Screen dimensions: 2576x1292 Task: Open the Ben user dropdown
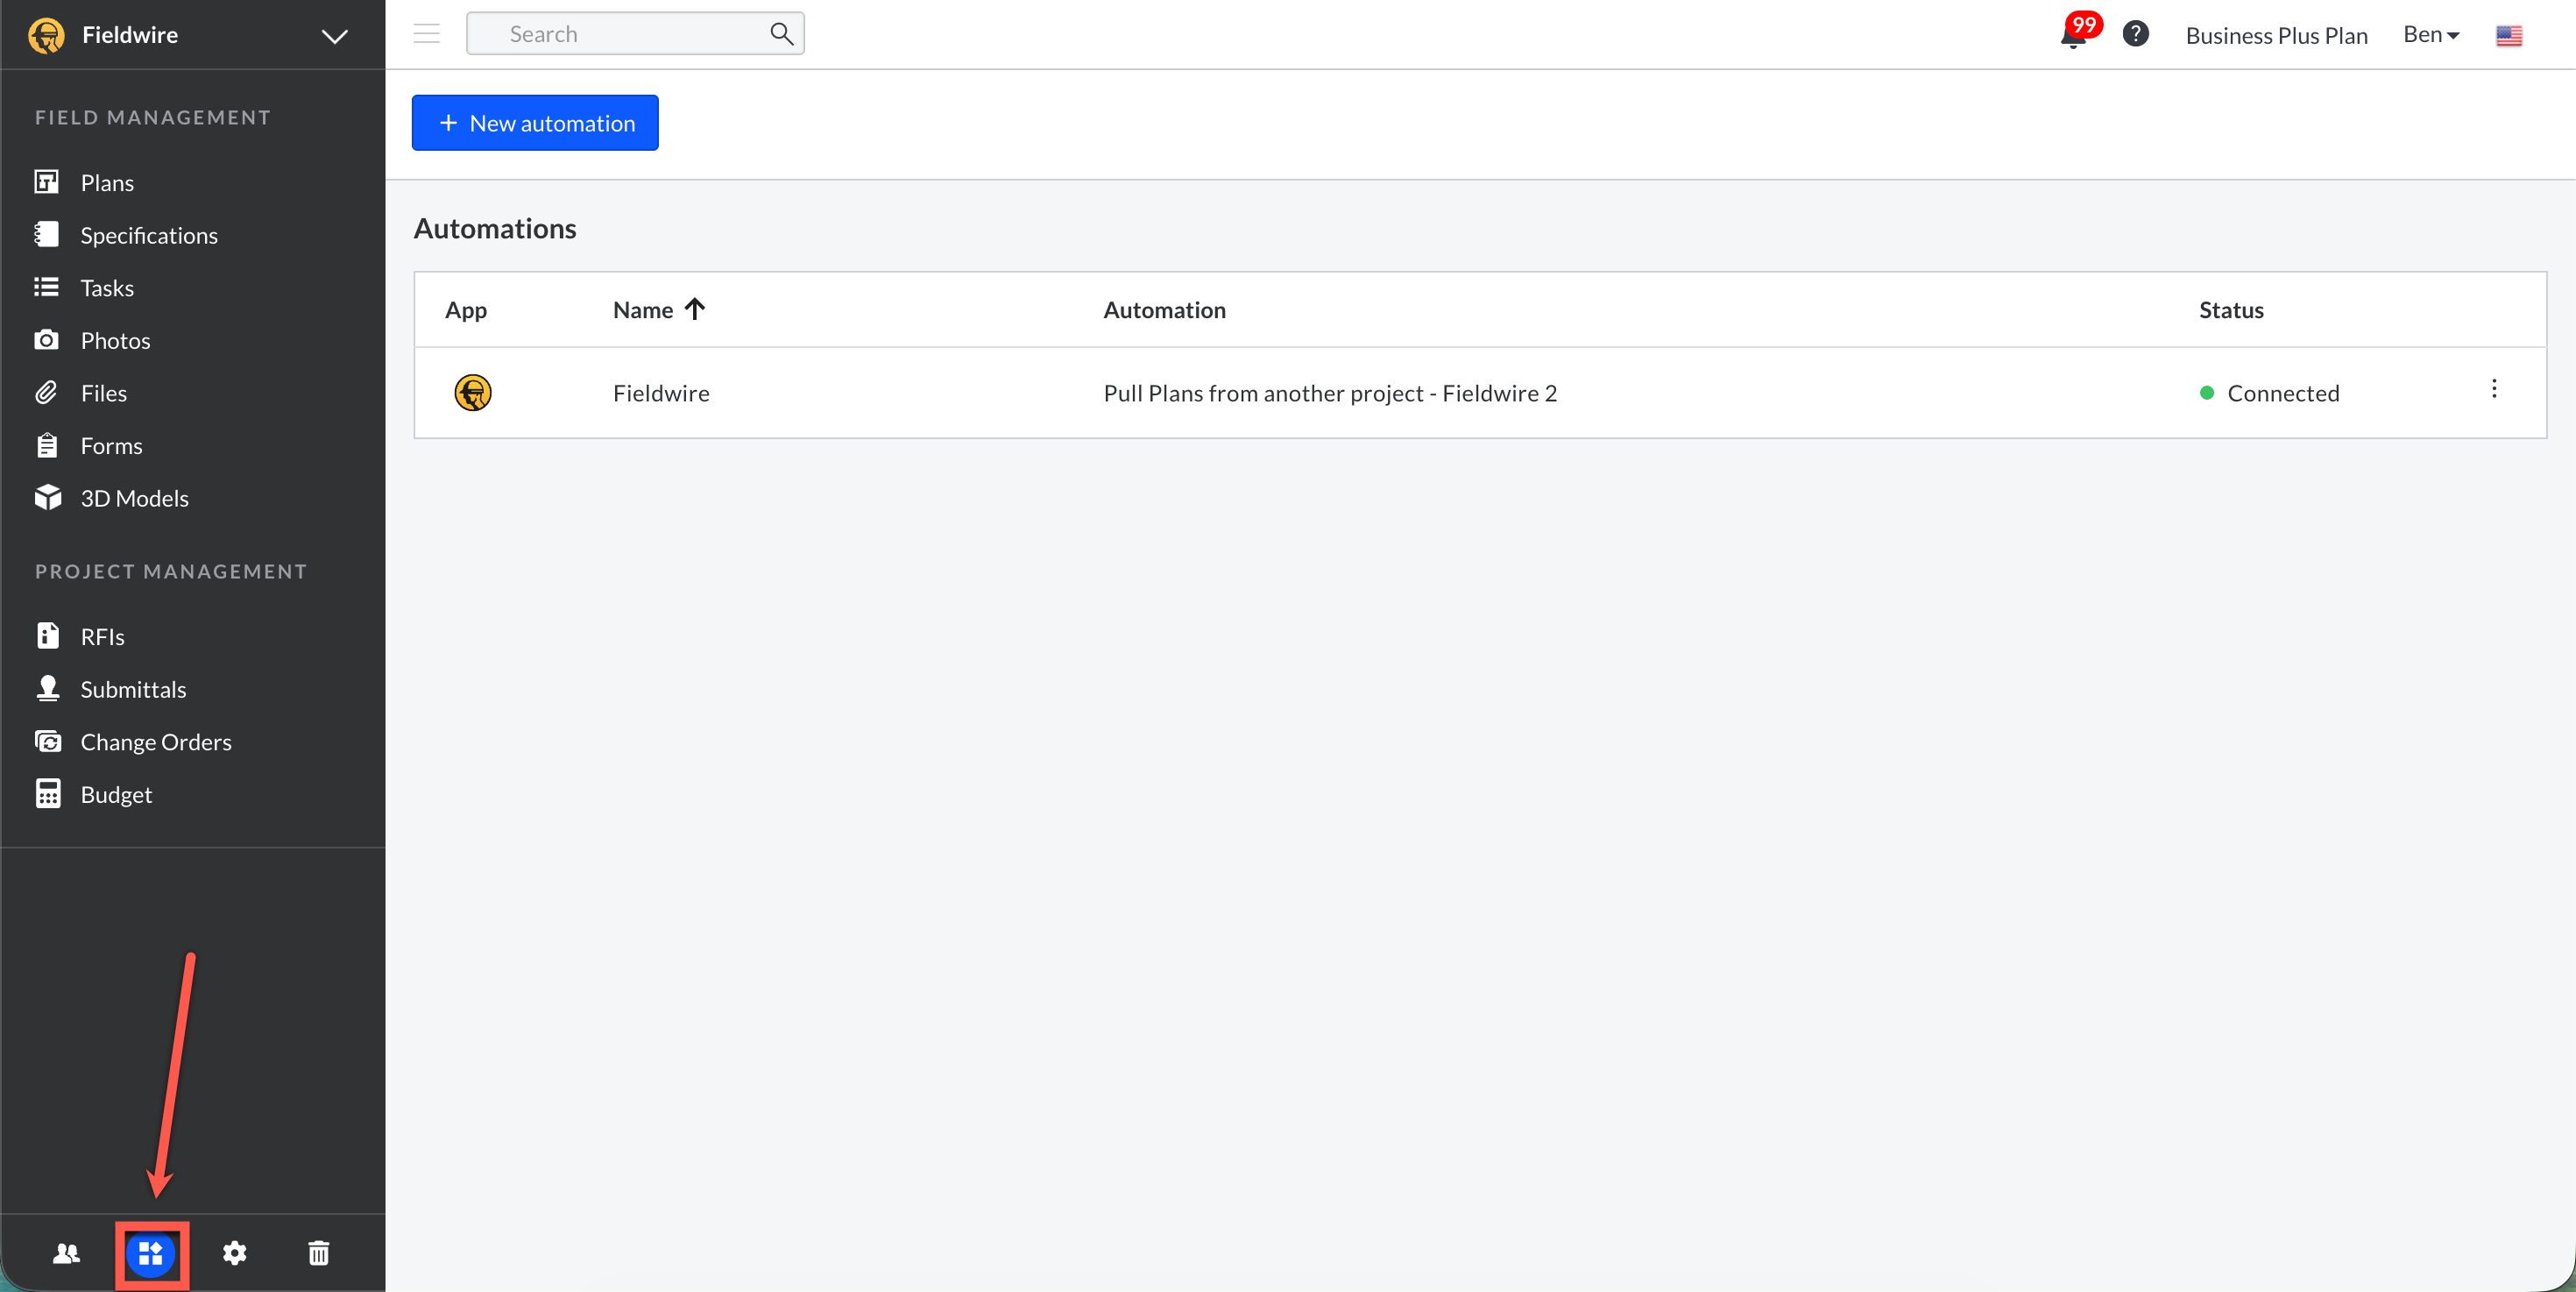[x=2430, y=34]
